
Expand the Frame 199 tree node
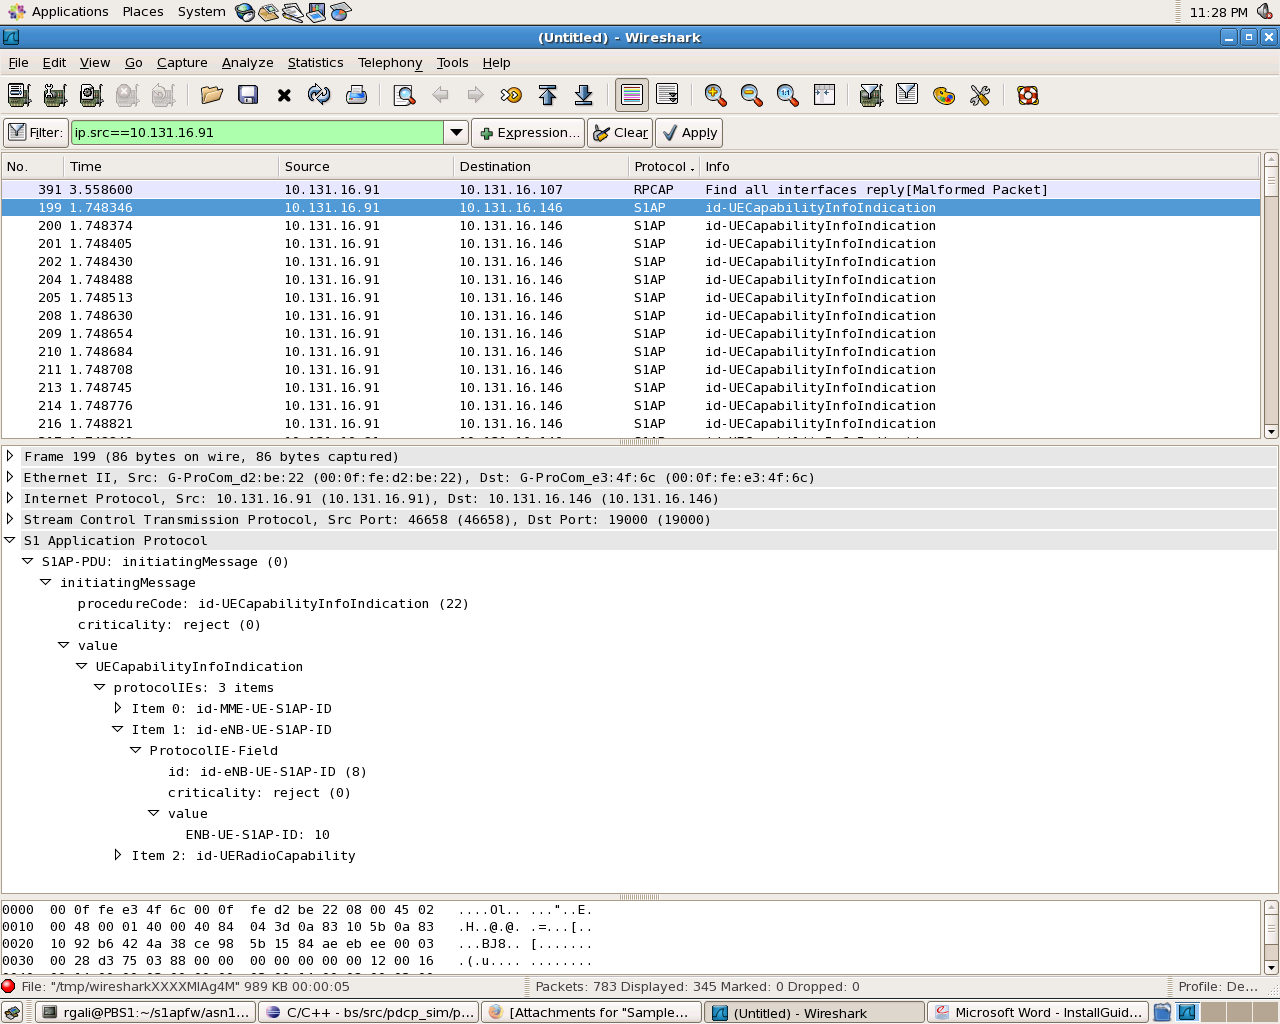10,456
